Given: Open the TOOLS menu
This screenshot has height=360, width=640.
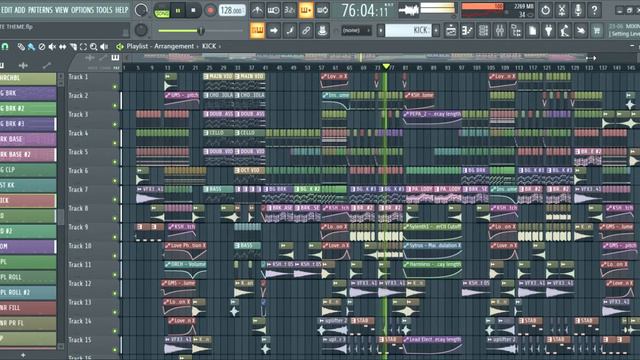Looking at the screenshot, I should tap(104, 10).
